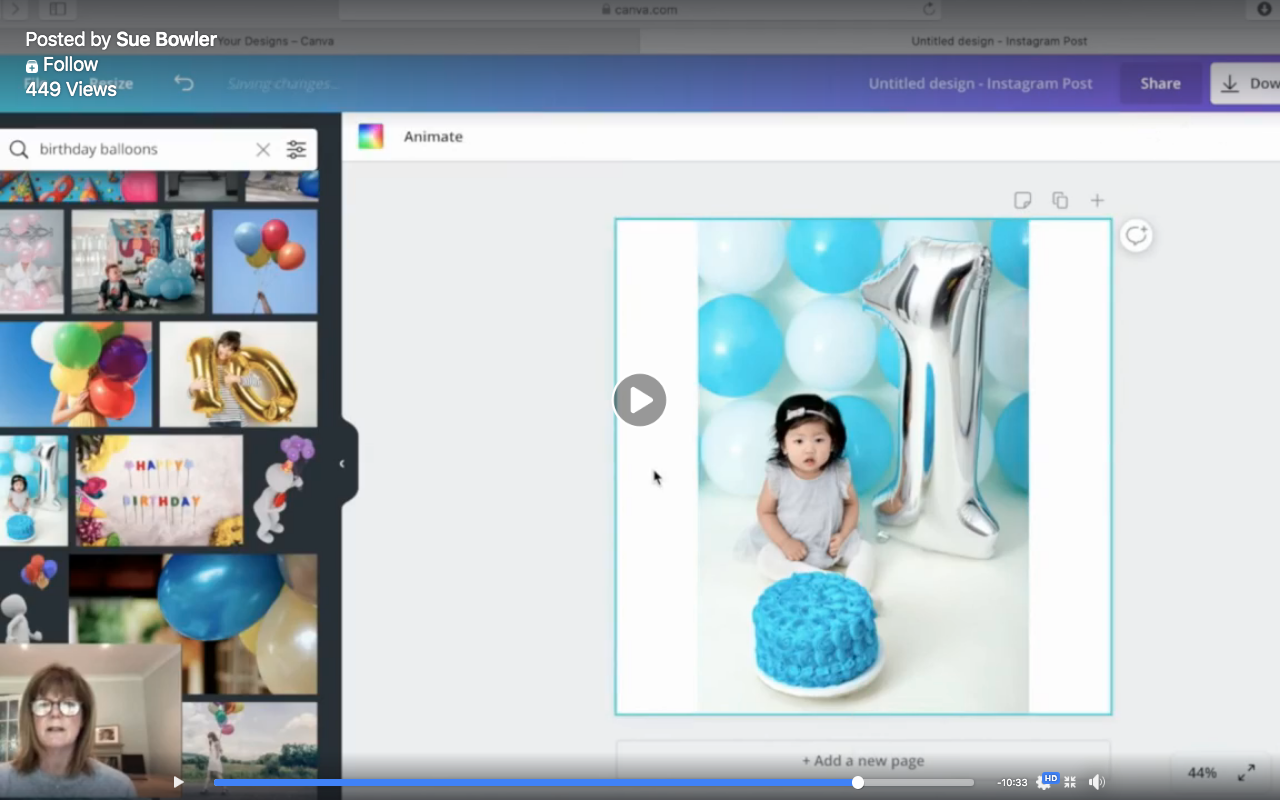Seek using the video progress bar handle

(x=858, y=782)
